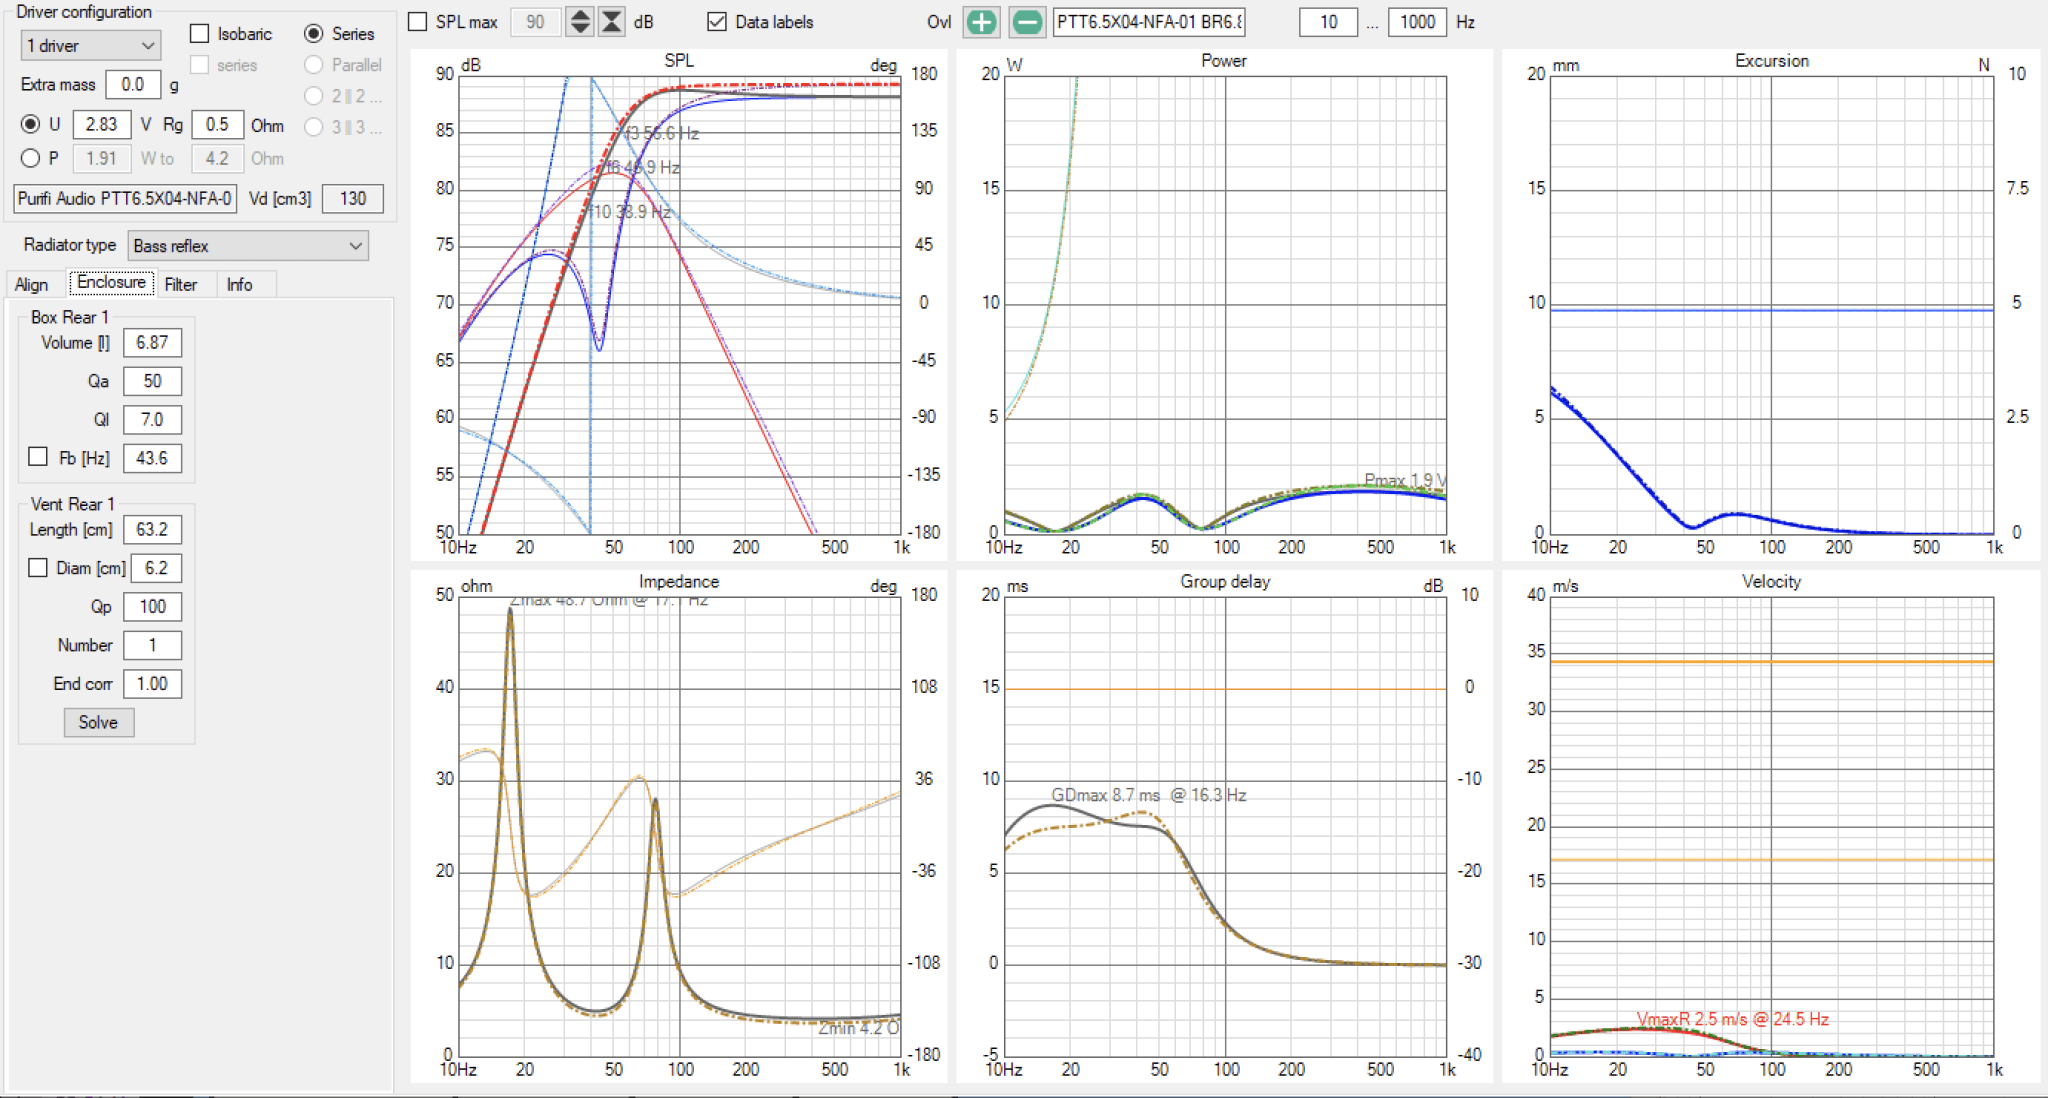Click the SPL range compress arrows icon
Screen dimensions: 2048x1098
[612, 22]
